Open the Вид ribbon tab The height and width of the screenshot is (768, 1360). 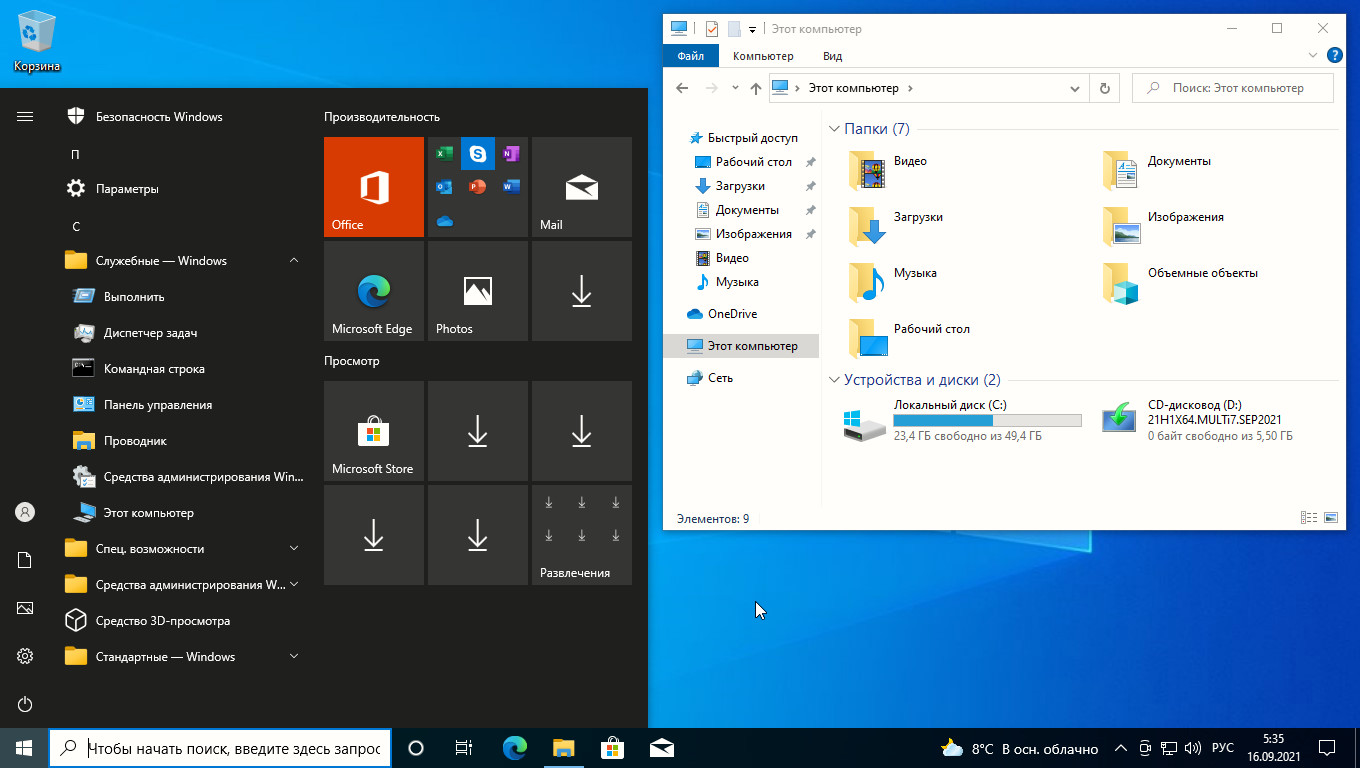(832, 56)
